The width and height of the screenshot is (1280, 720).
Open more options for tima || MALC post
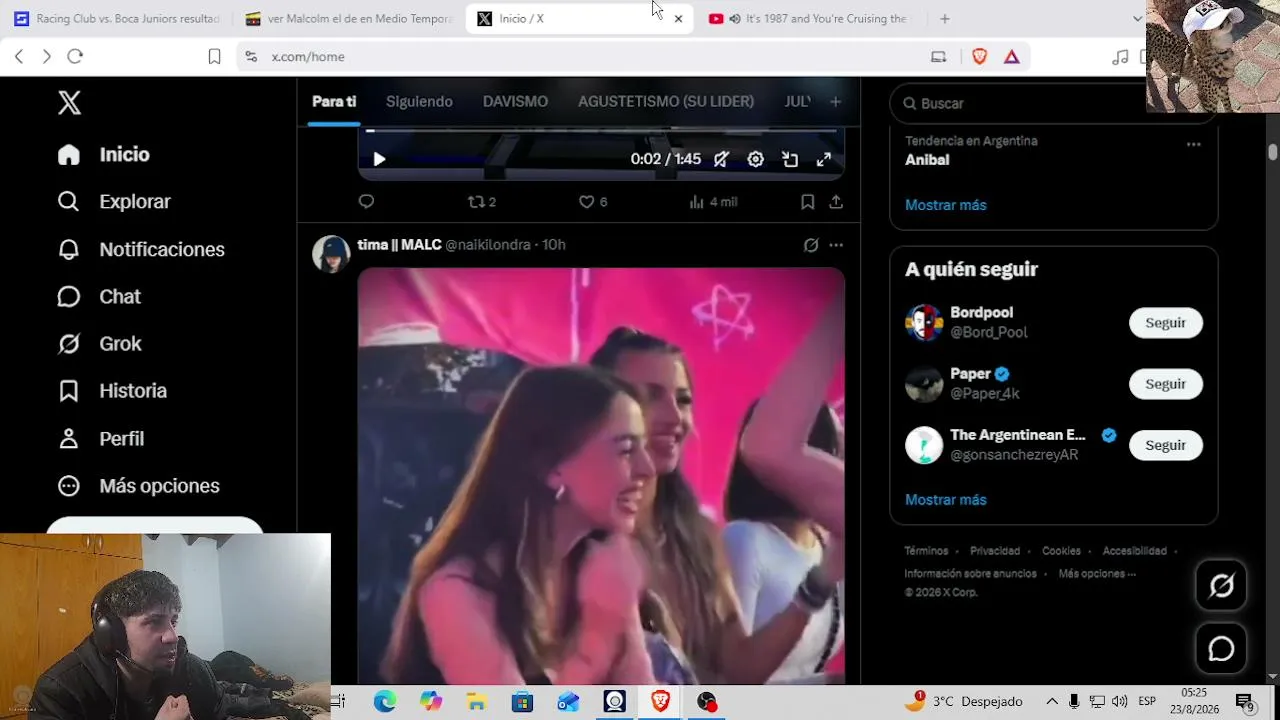836,245
